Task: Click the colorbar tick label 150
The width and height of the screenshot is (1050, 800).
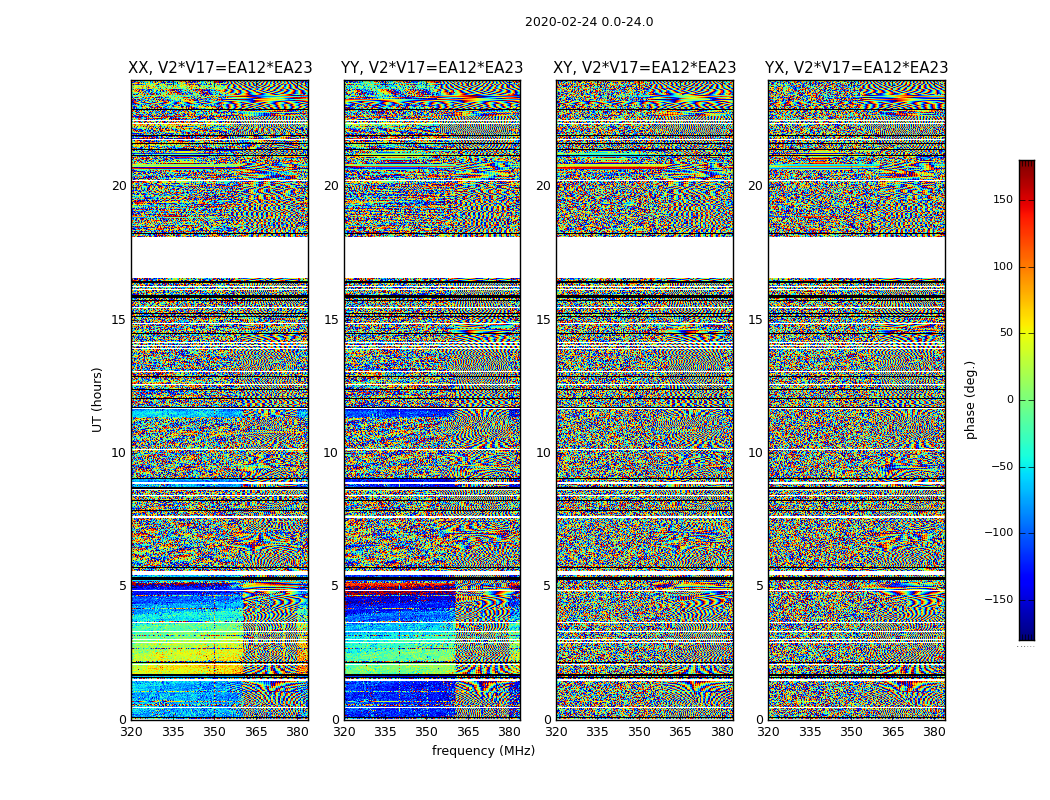Action: click(x=1002, y=200)
